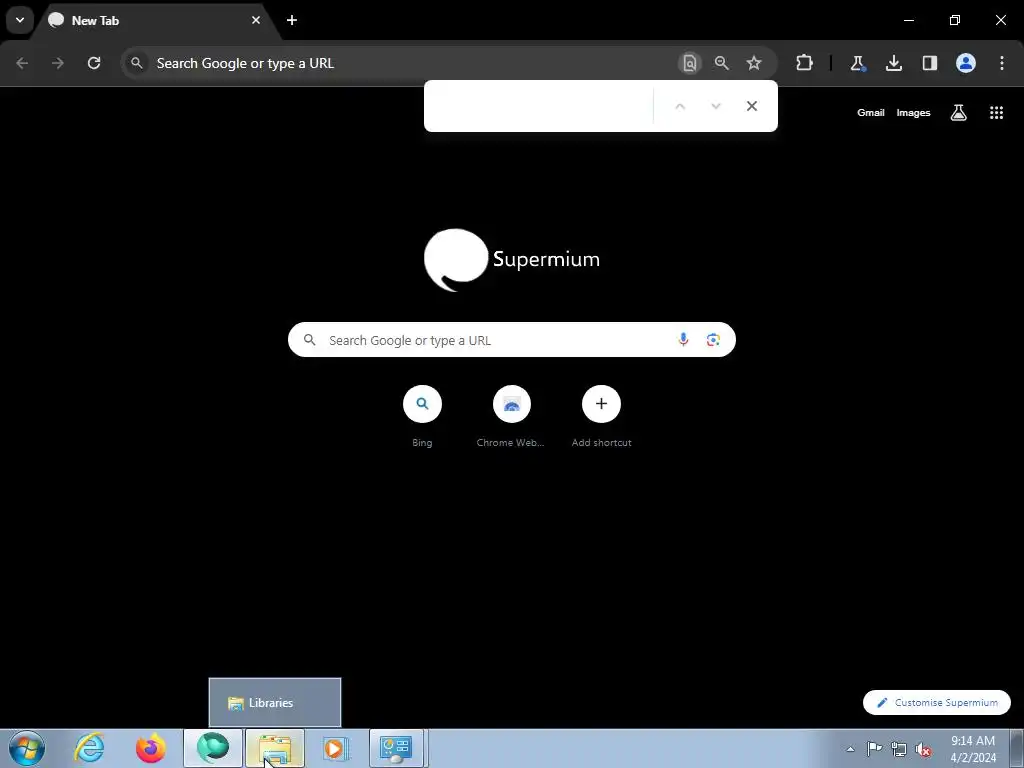1024x768 pixels.
Task: Open the profile avatar menu
Action: (x=966, y=63)
